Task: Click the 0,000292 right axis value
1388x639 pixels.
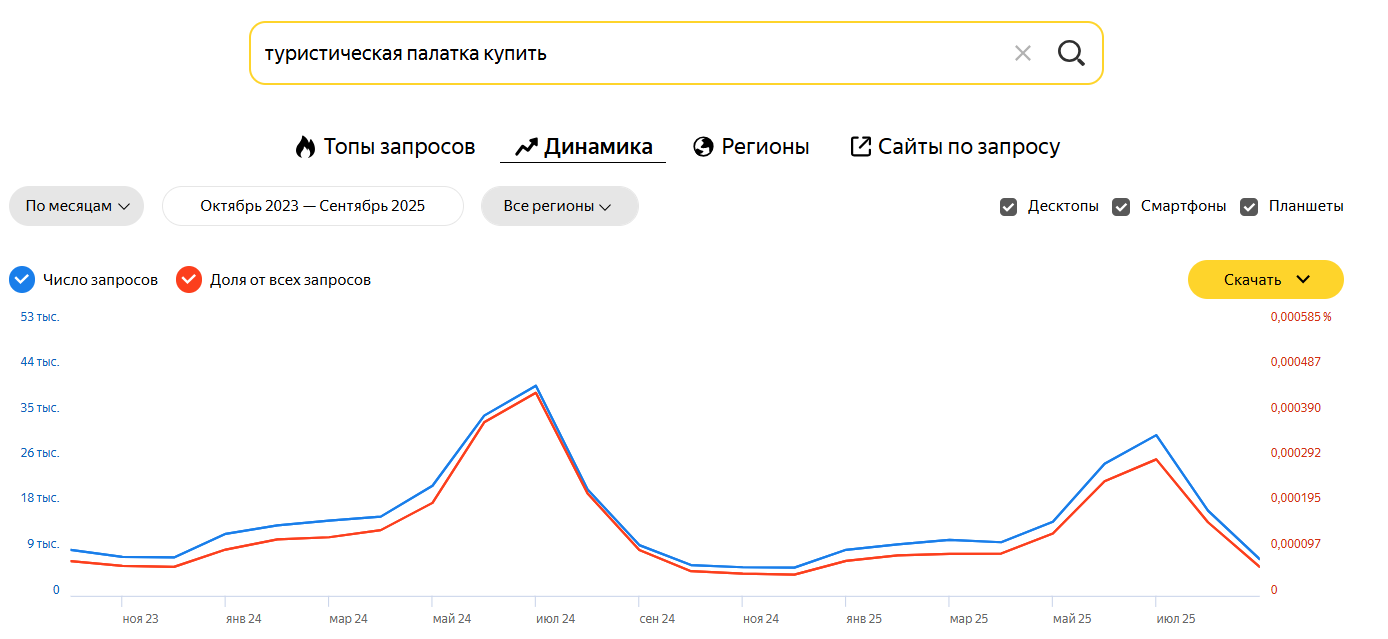Action: tap(1296, 453)
